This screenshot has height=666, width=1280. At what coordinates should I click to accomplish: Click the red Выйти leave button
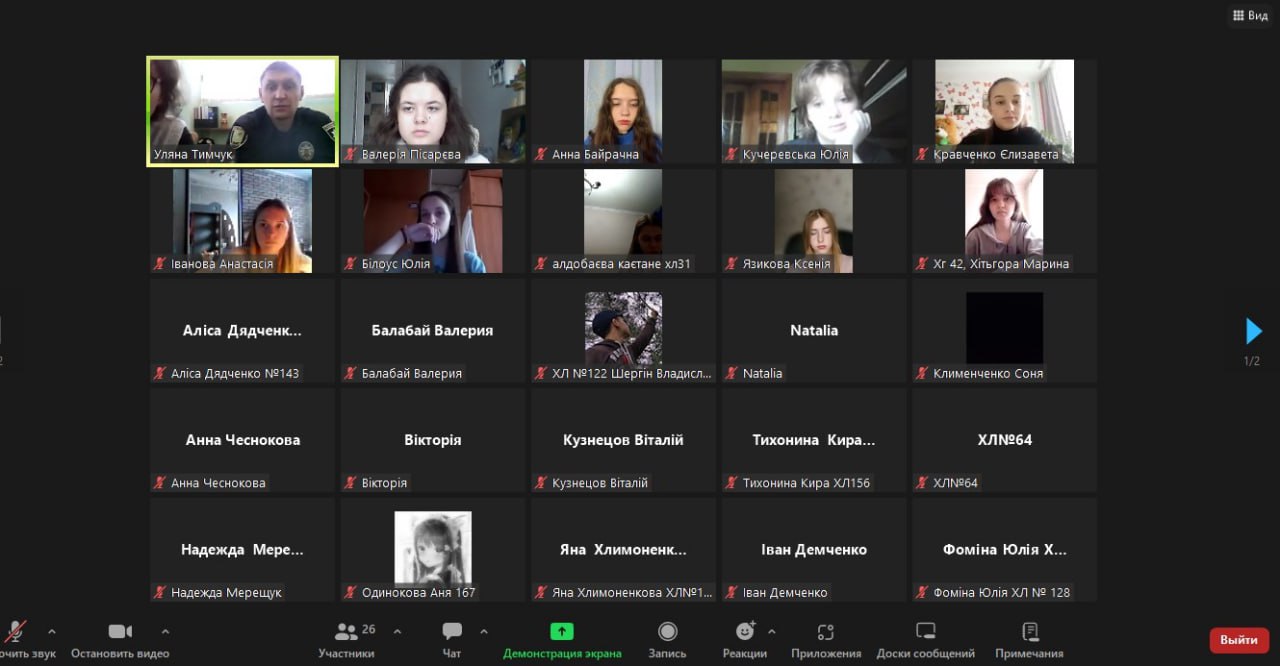click(1238, 640)
